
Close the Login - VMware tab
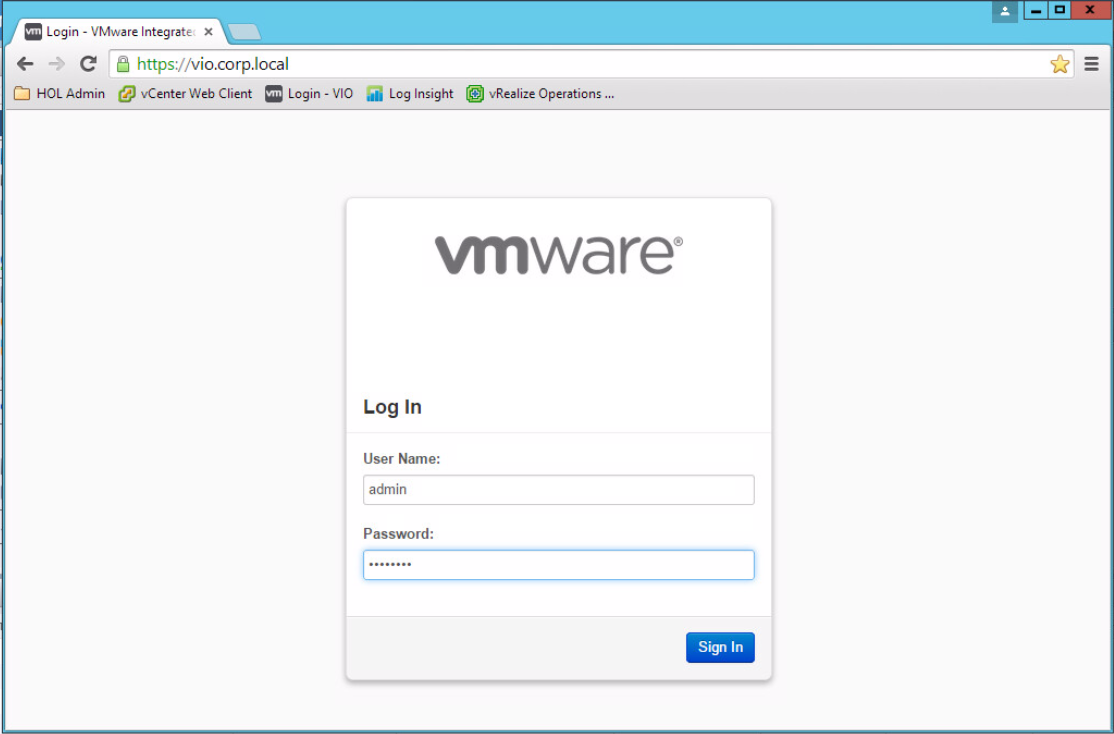pos(208,32)
